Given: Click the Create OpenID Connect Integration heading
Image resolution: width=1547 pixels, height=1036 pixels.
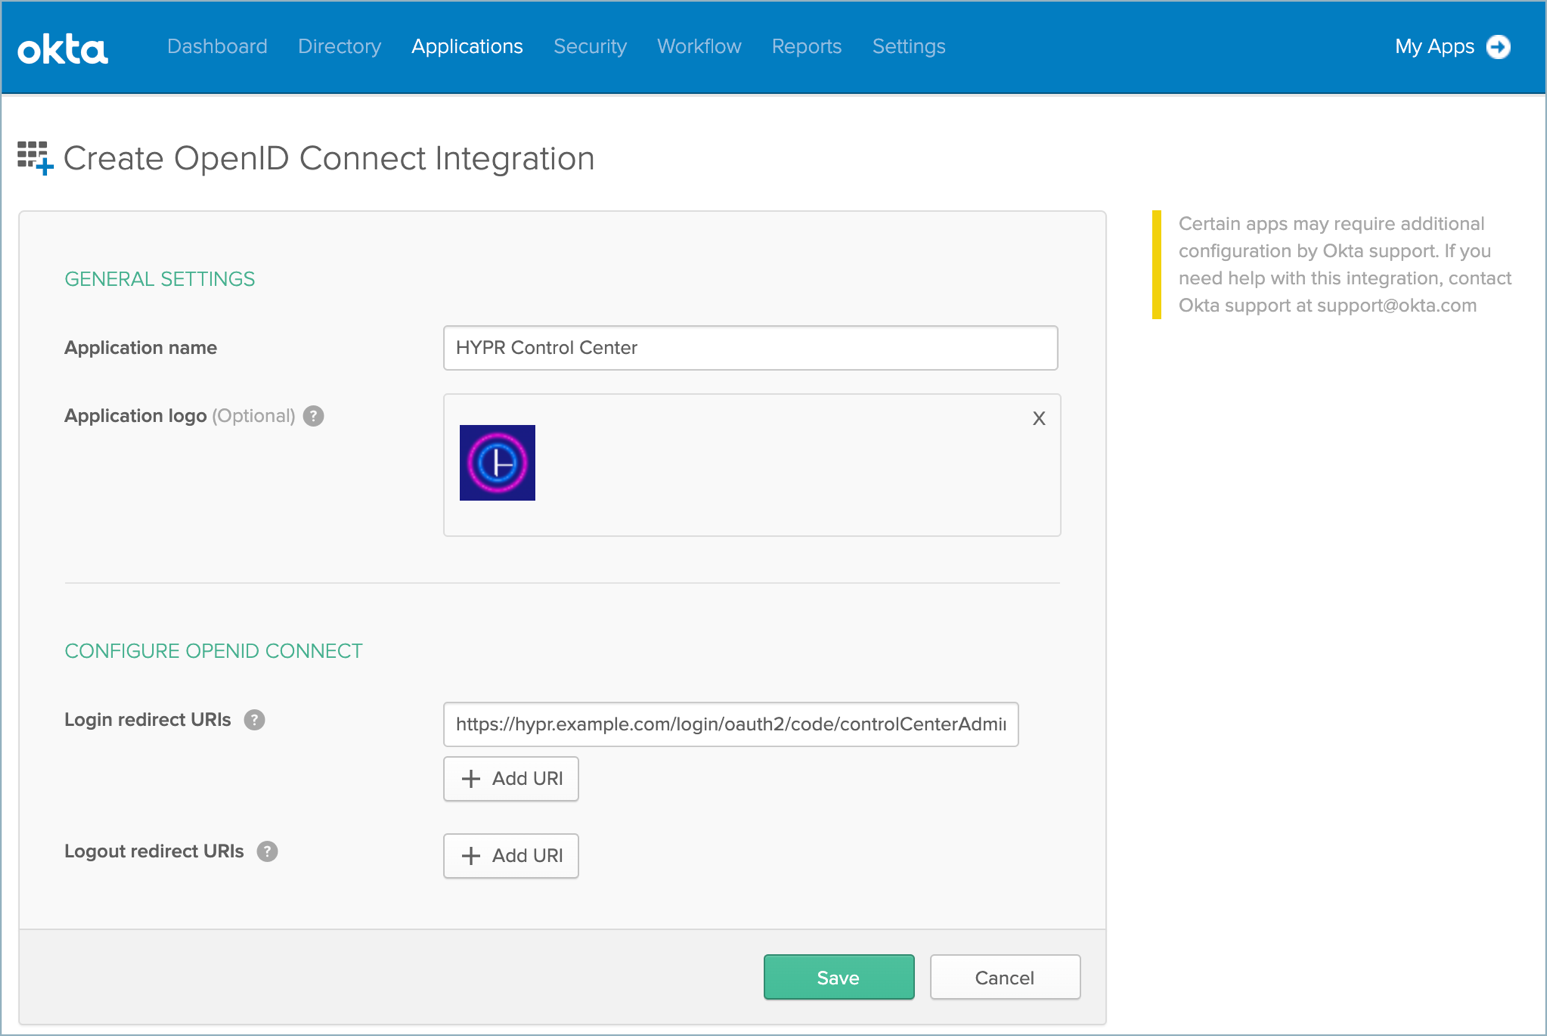Looking at the screenshot, I should point(329,158).
